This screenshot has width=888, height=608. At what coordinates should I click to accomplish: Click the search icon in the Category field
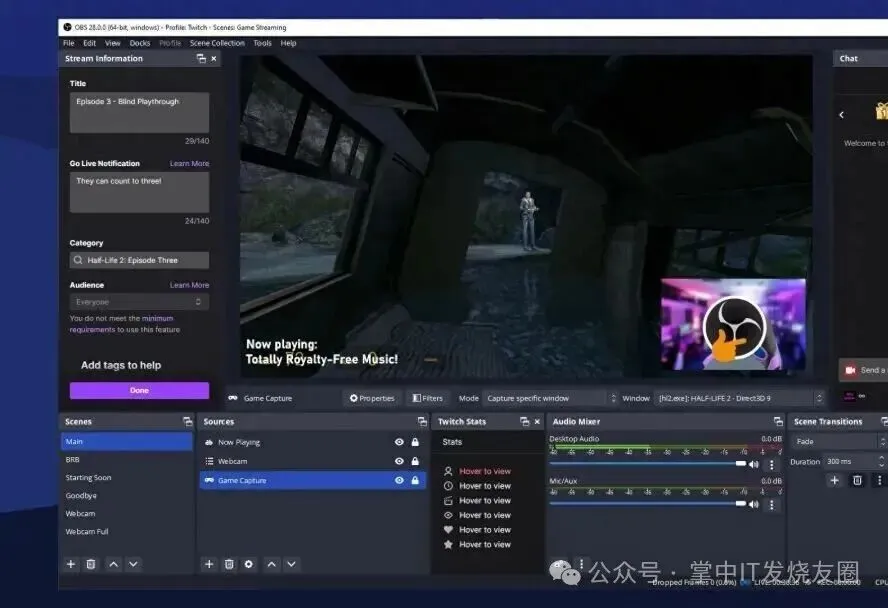[78, 260]
